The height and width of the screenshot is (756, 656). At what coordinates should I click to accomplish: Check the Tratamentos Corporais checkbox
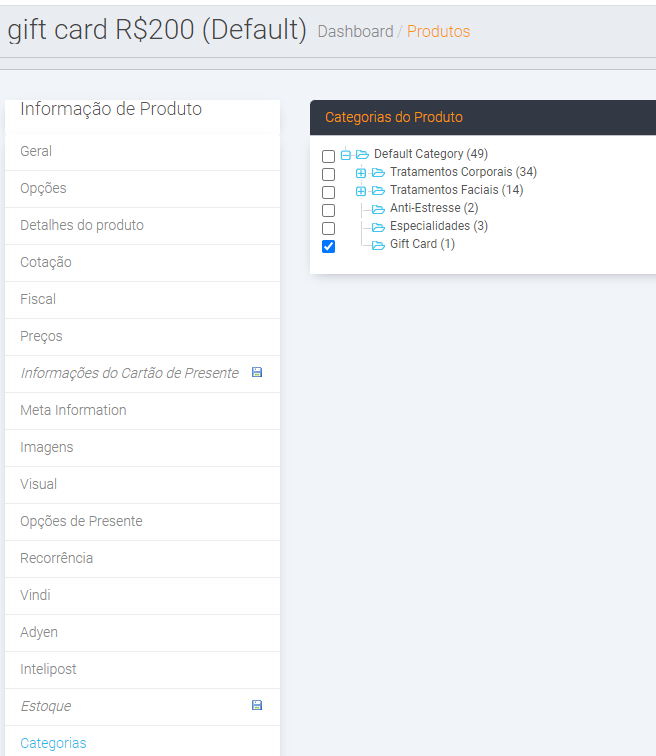tap(328, 174)
